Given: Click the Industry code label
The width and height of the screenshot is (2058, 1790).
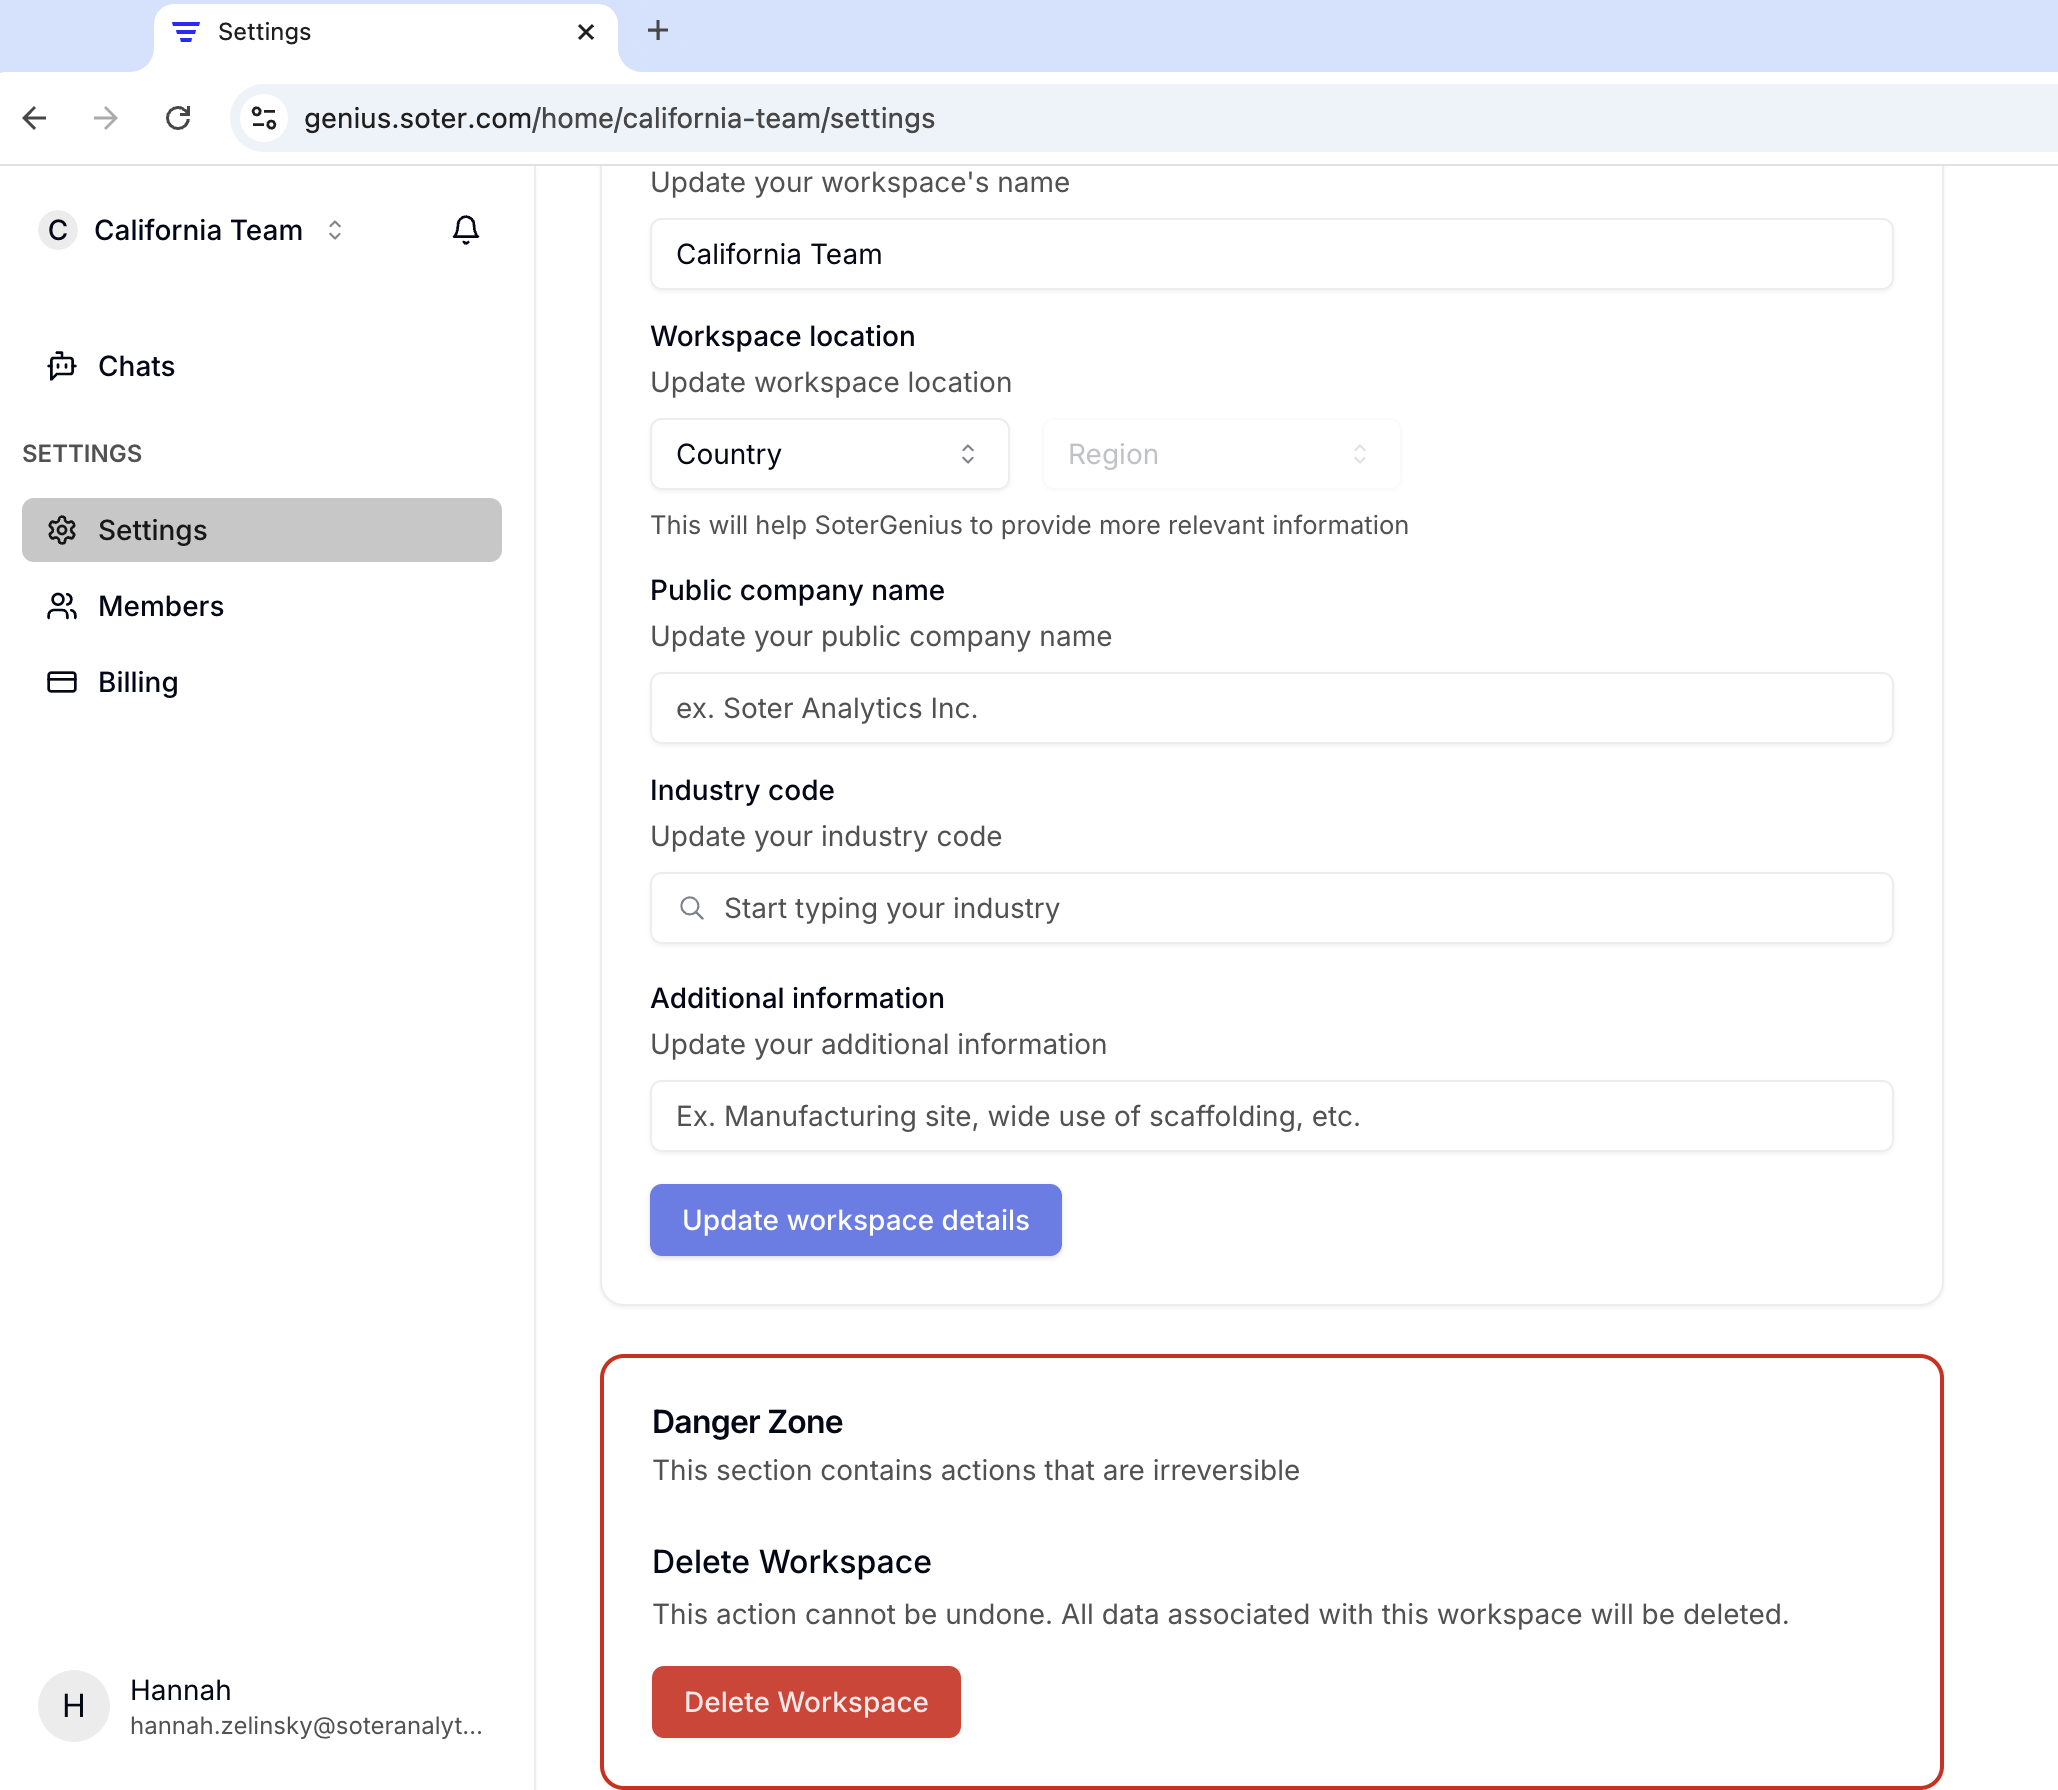Looking at the screenshot, I should click(742, 790).
